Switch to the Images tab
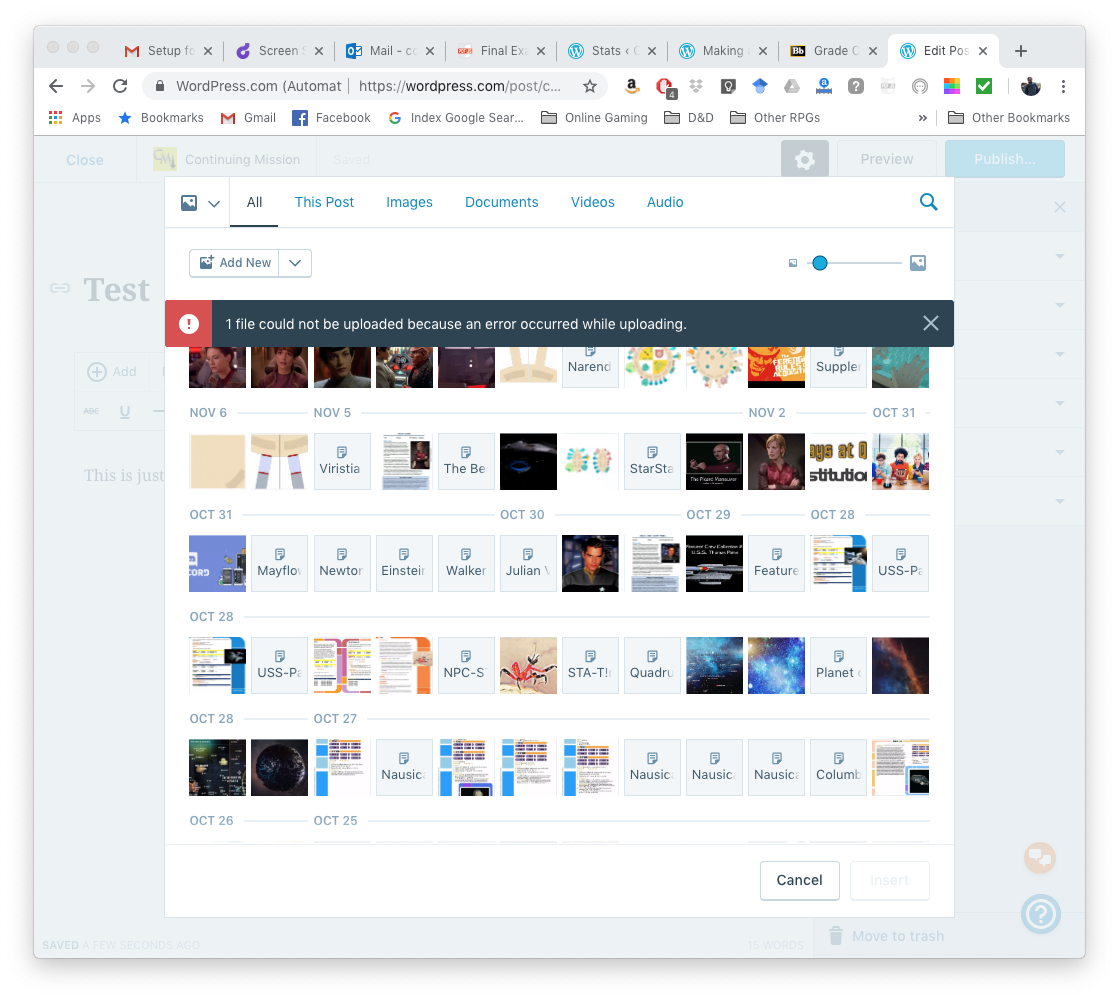The width and height of the screenshot is (1119, 1000). [409, 202]
